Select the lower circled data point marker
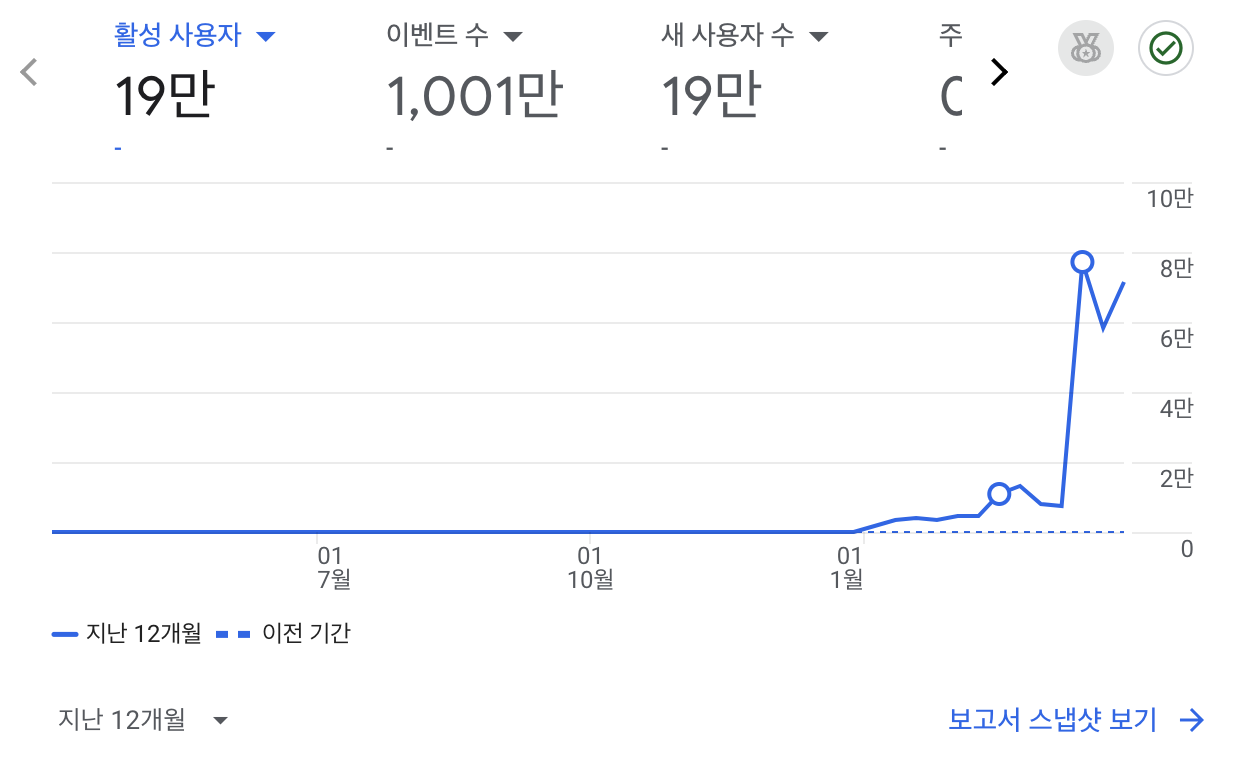 [998, 493]
